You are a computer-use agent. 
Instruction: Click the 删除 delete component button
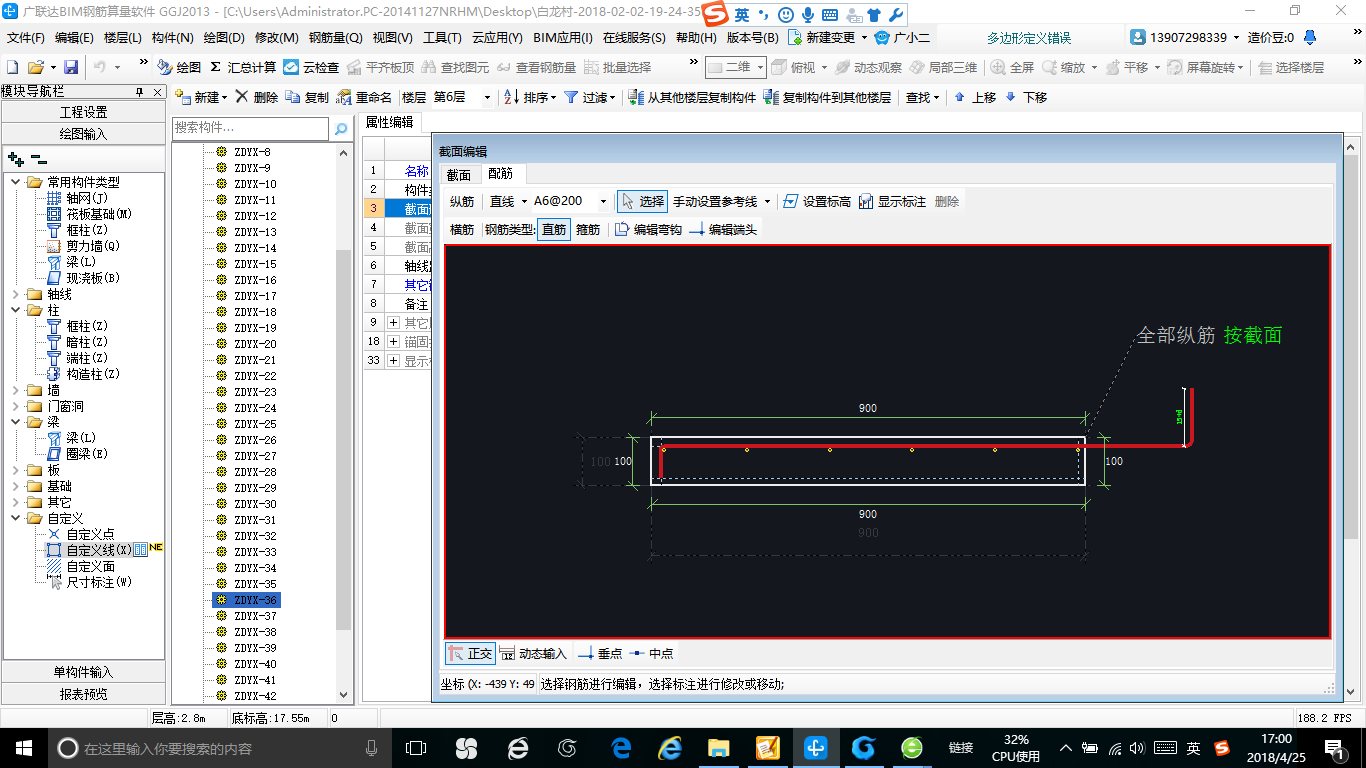[x=257, y=97]
